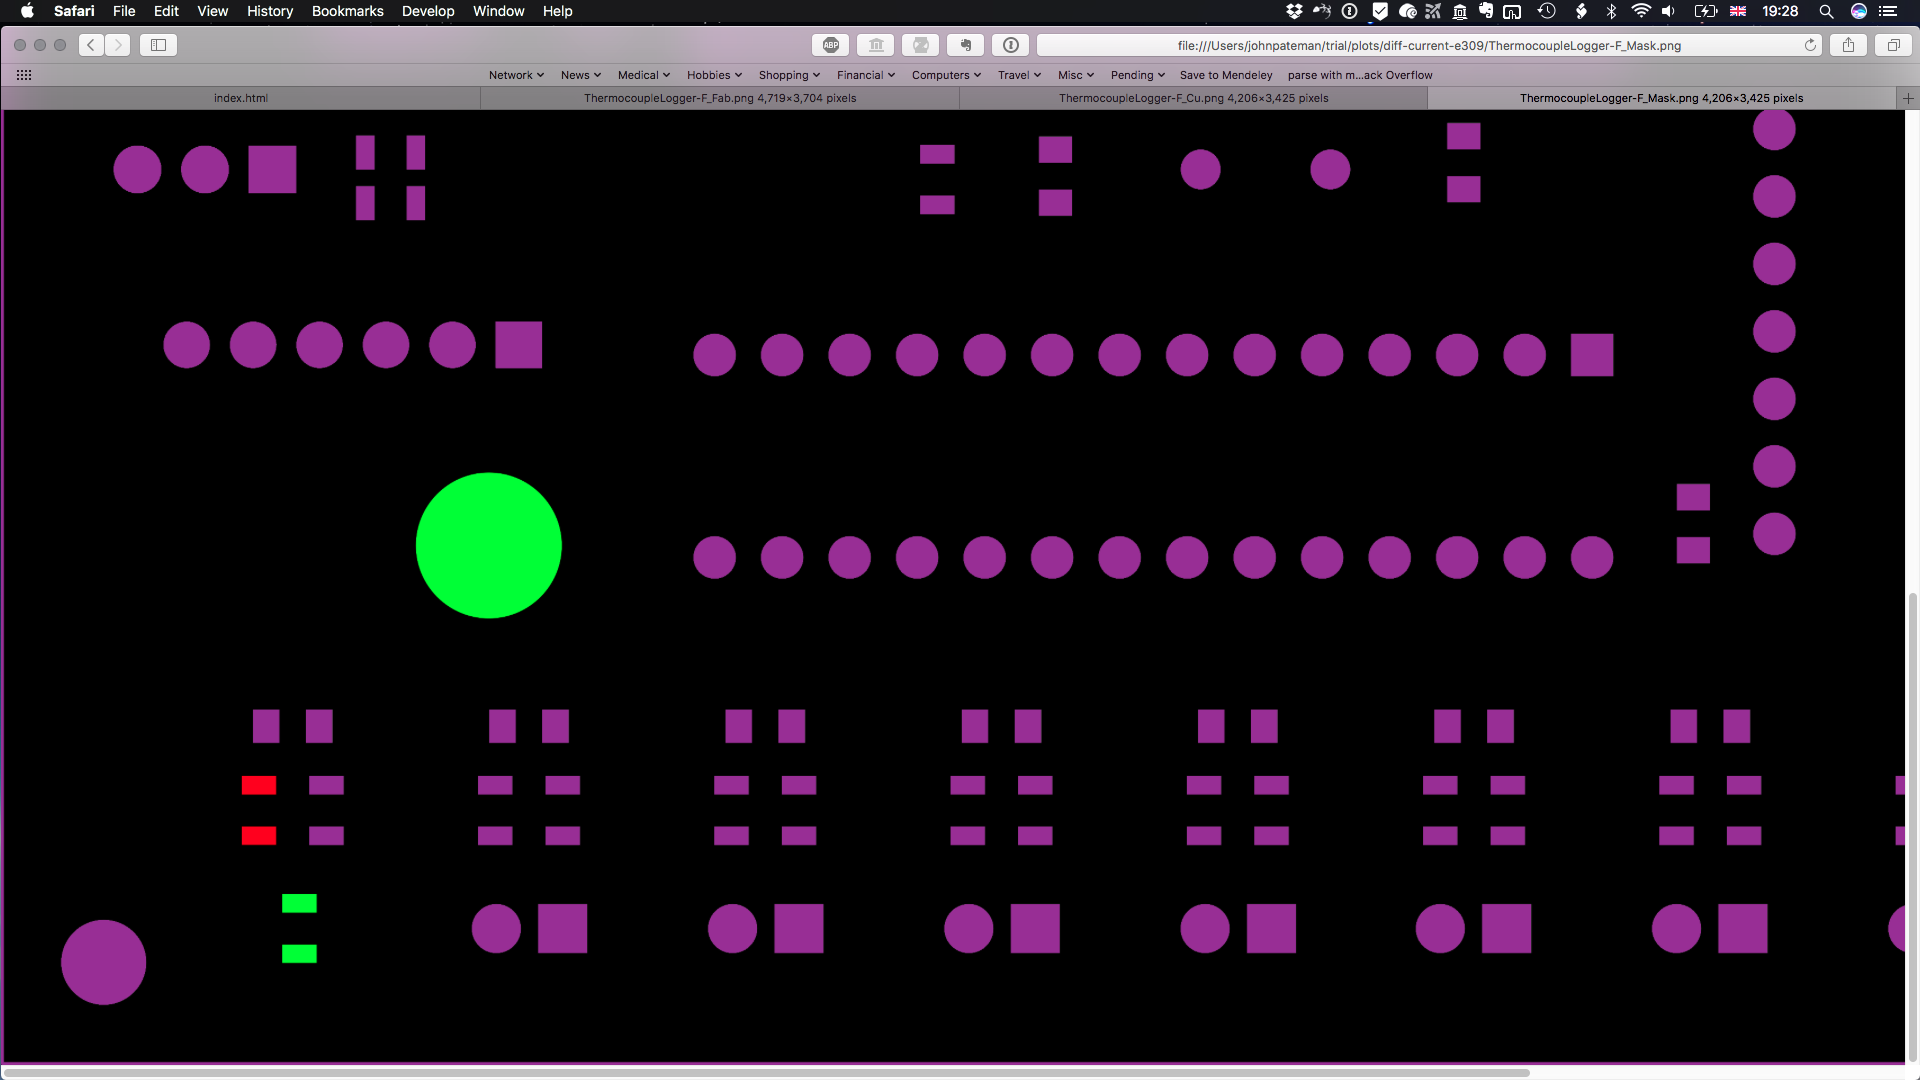The height and width of the screenshot is (1080, 1920).
Task: Click the file URL address field
Action: coord(1429,45)
